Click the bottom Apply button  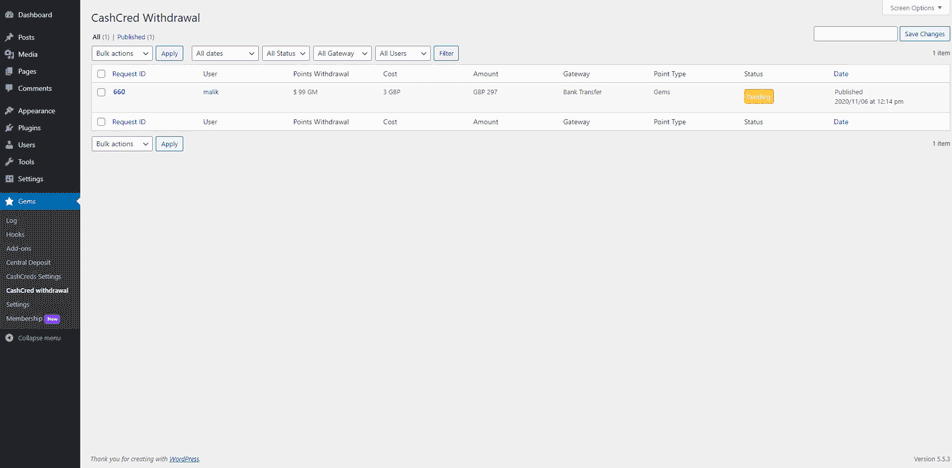[169, 144]
